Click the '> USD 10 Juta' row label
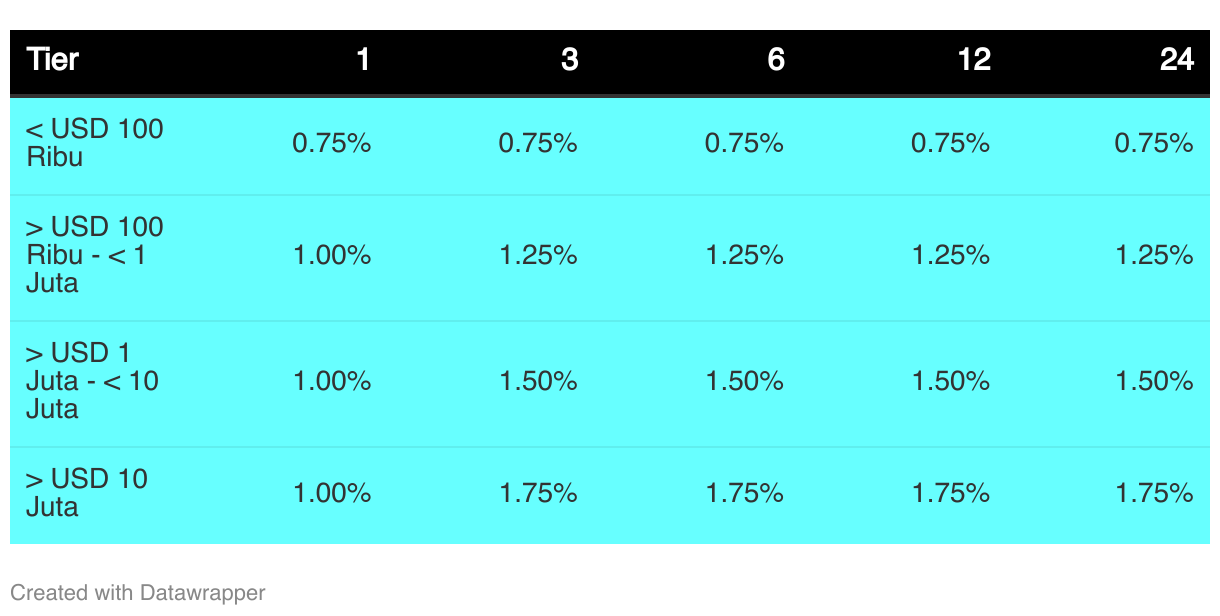The image size is (1220, 616). [87, 493]
